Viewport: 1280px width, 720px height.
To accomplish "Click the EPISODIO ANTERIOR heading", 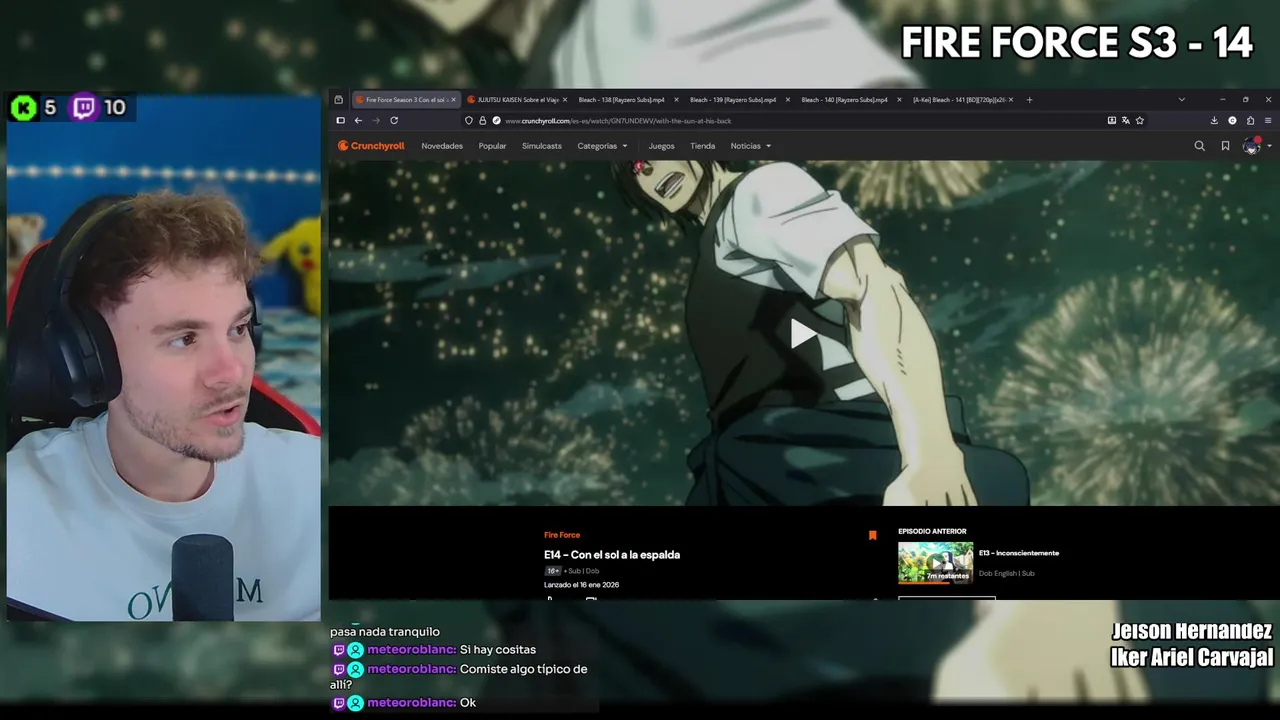I will pyautogui.click(x=932, y=531).
